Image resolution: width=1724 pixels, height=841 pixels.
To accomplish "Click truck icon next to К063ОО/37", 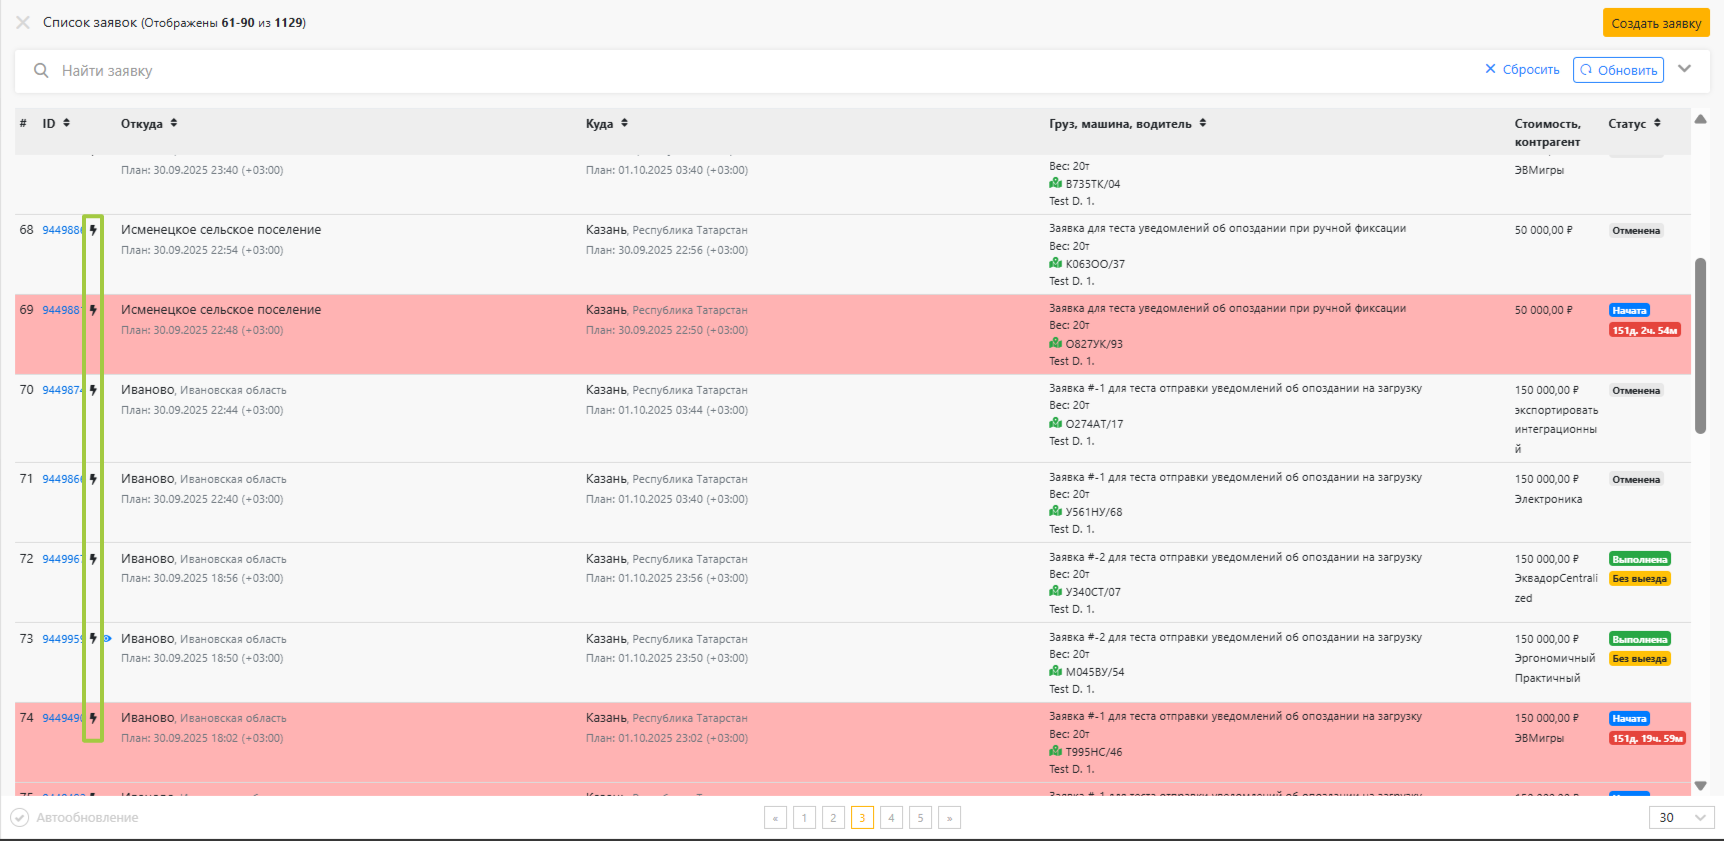I will (1055, 263).
